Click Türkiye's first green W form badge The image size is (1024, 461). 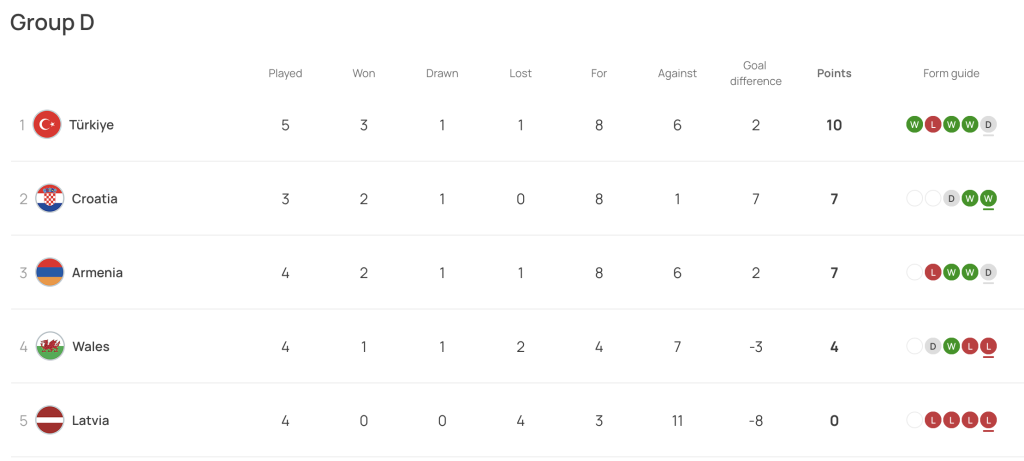click(x=914, y=125)
